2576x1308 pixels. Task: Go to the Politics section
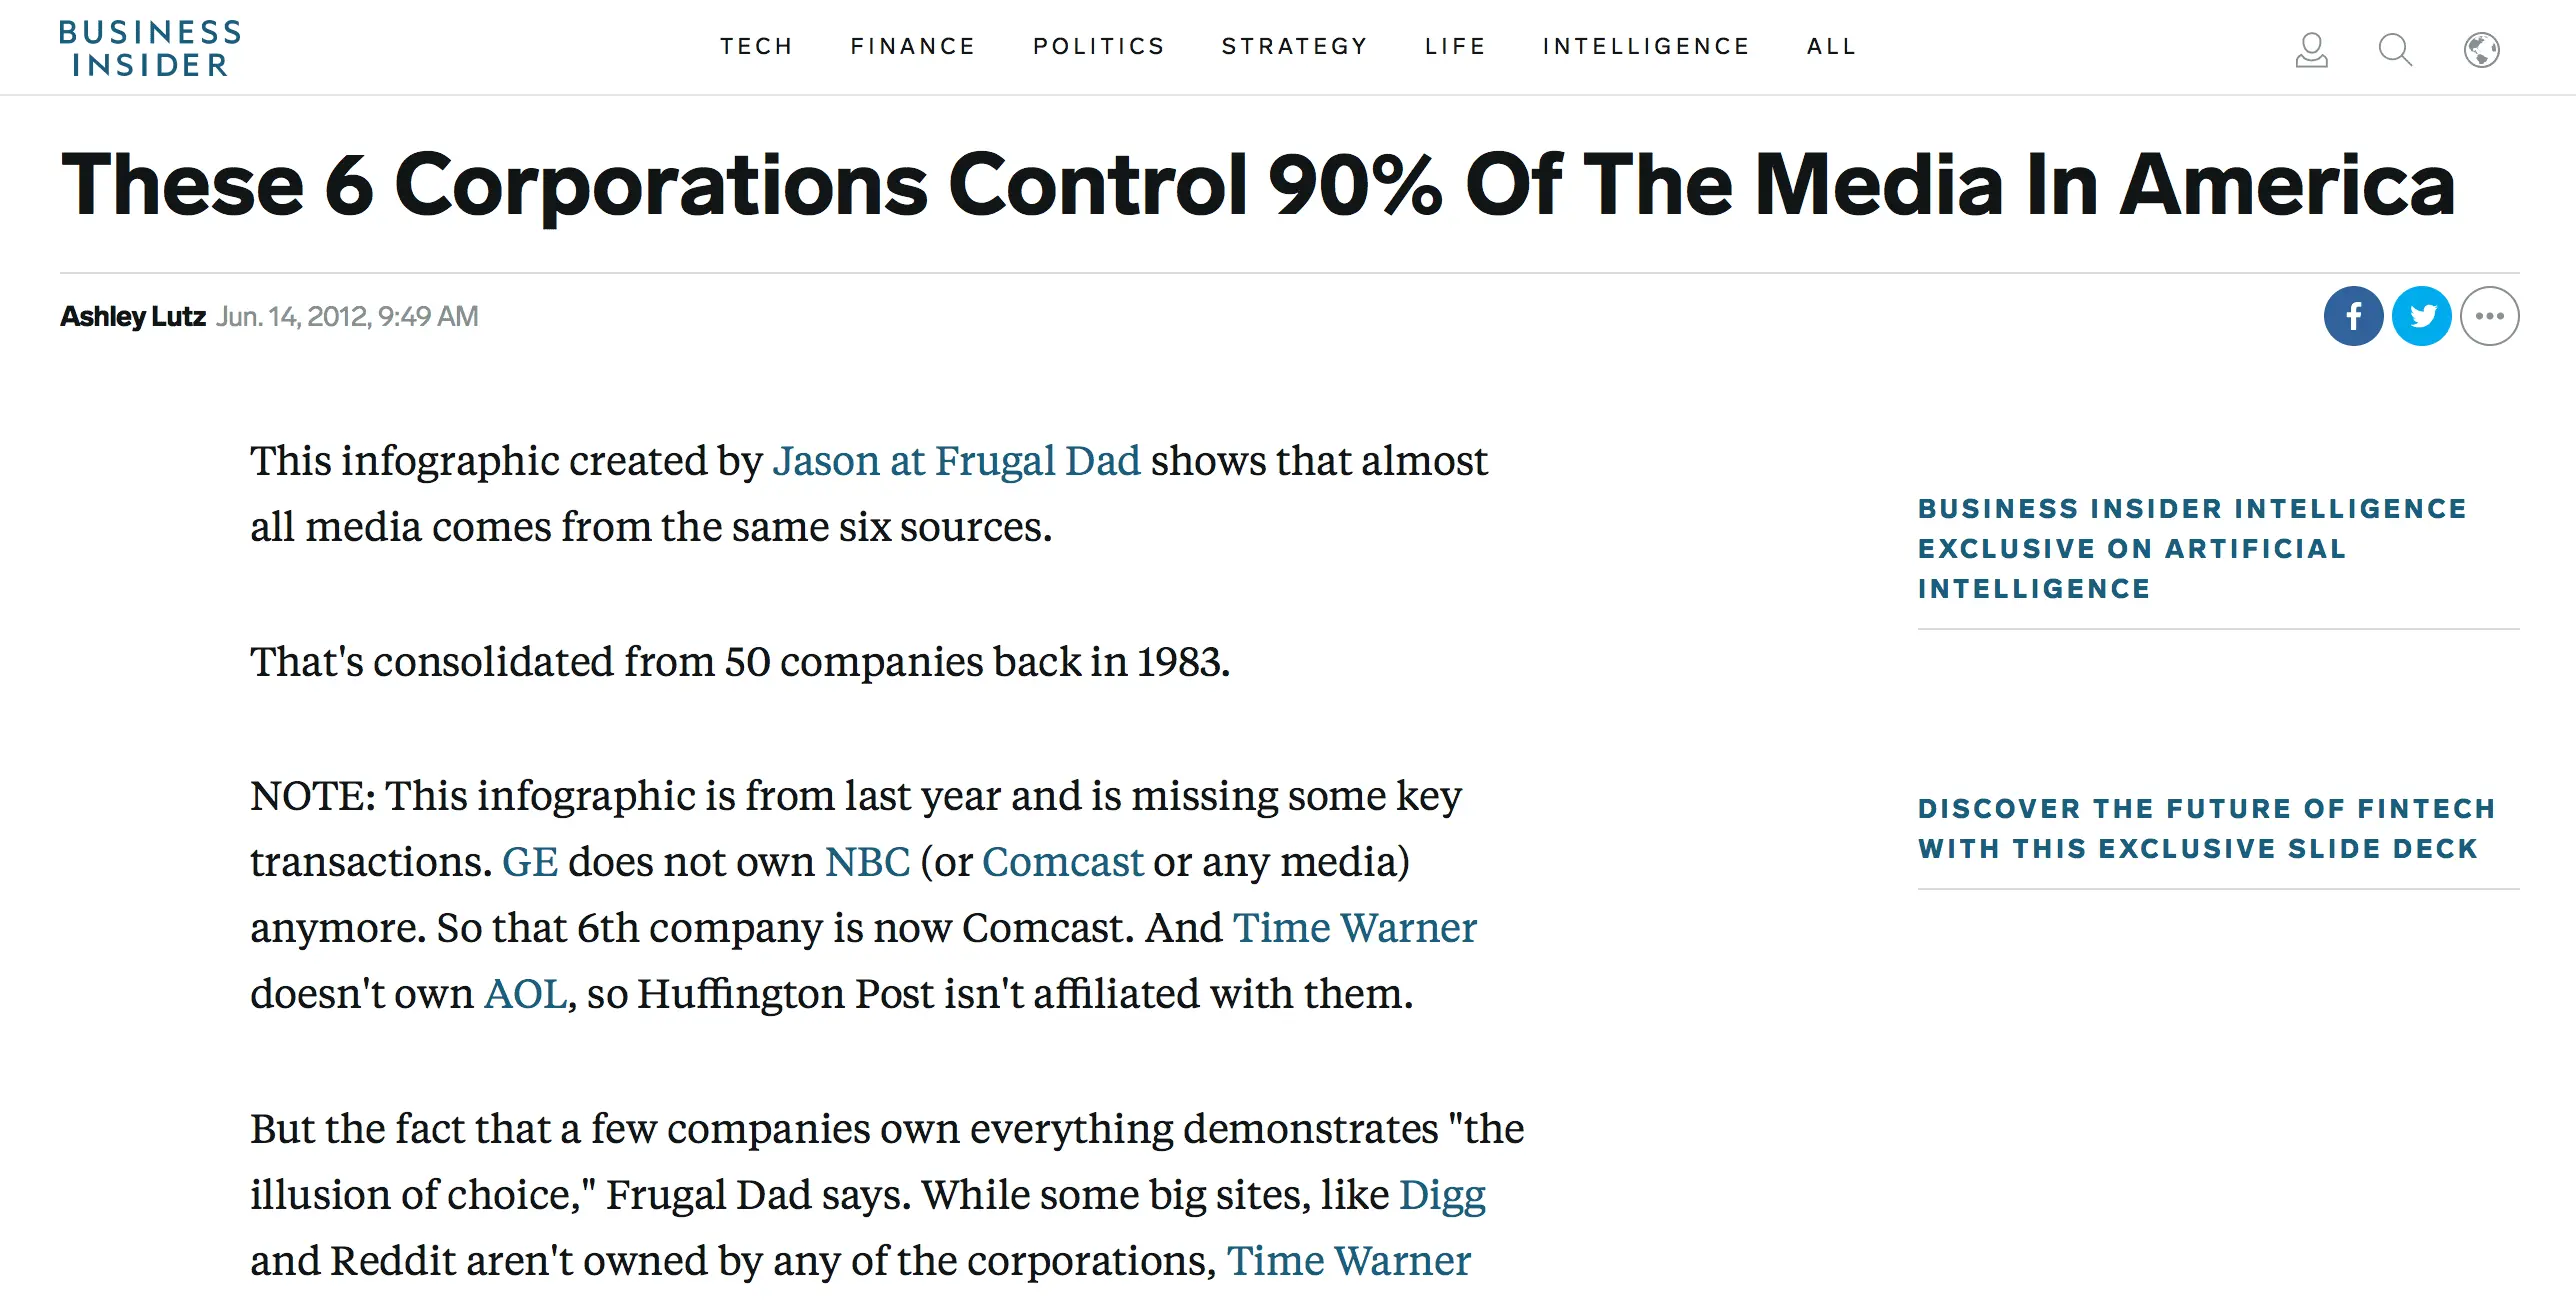pos(1099,46)
